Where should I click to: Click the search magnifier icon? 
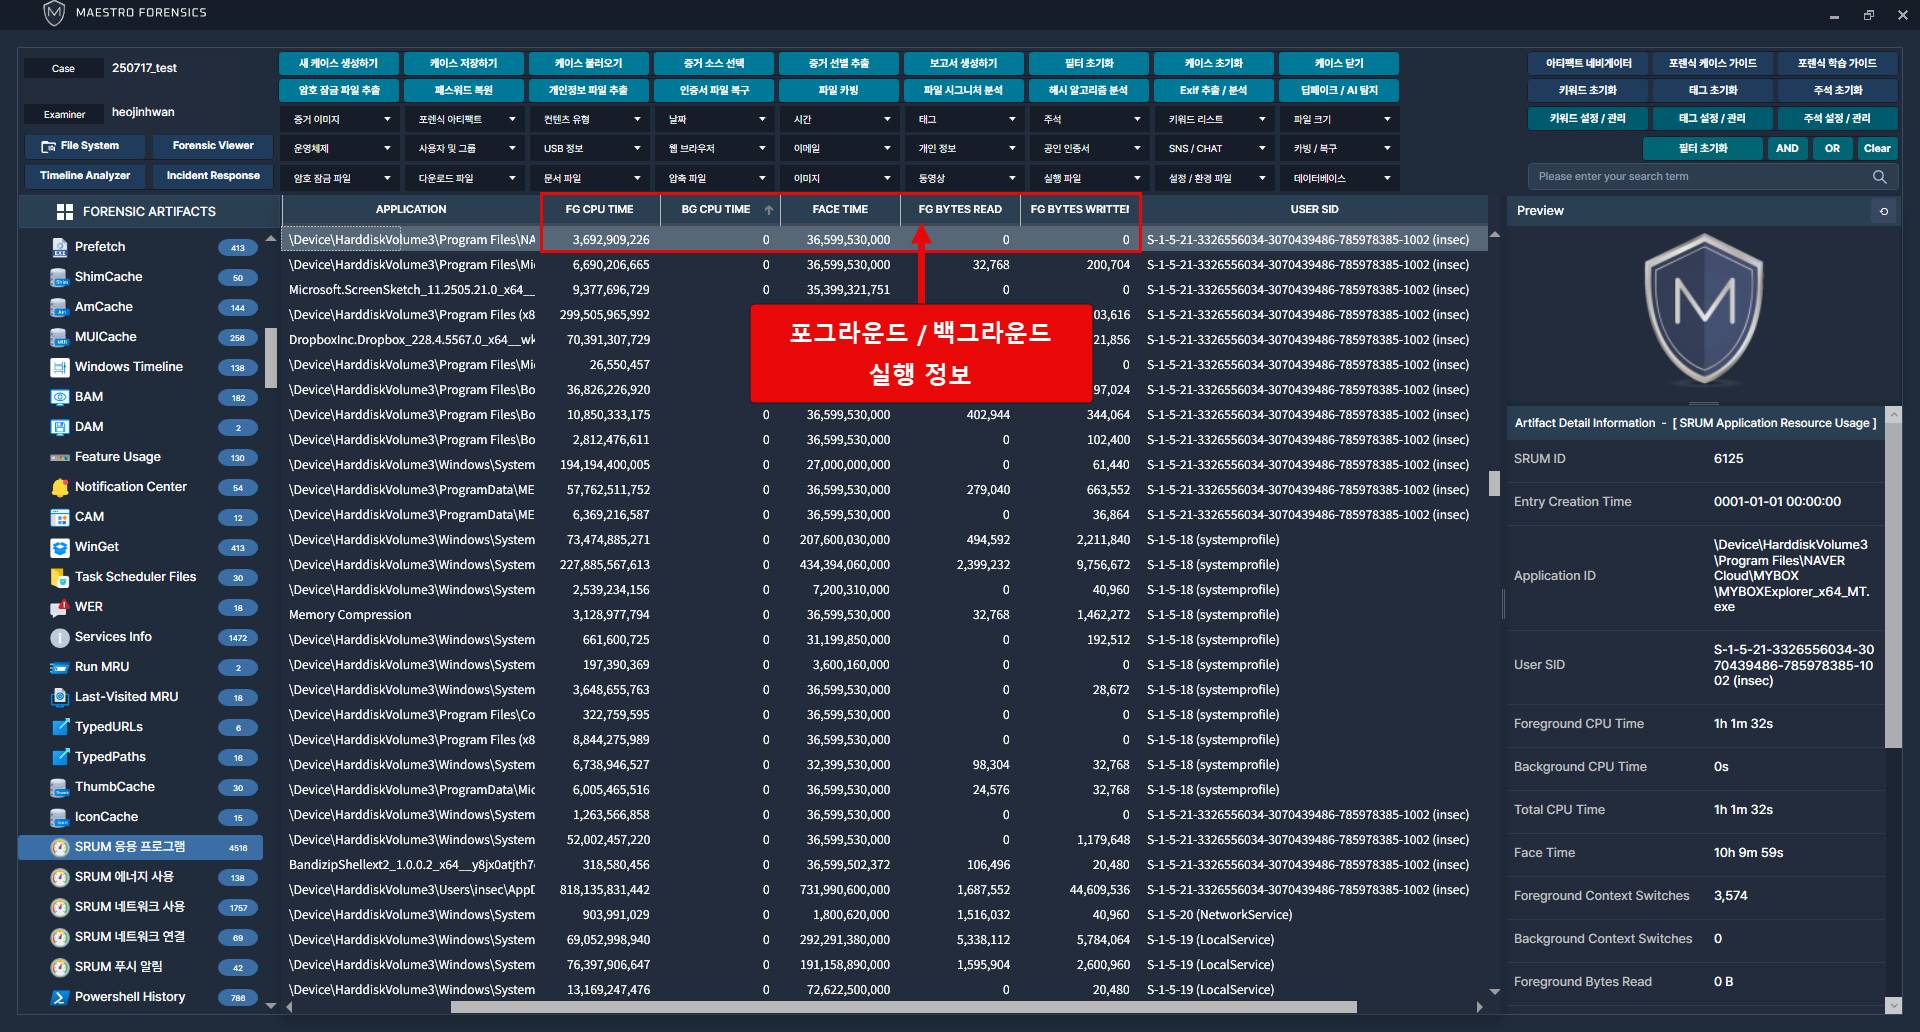[1879, 177]
